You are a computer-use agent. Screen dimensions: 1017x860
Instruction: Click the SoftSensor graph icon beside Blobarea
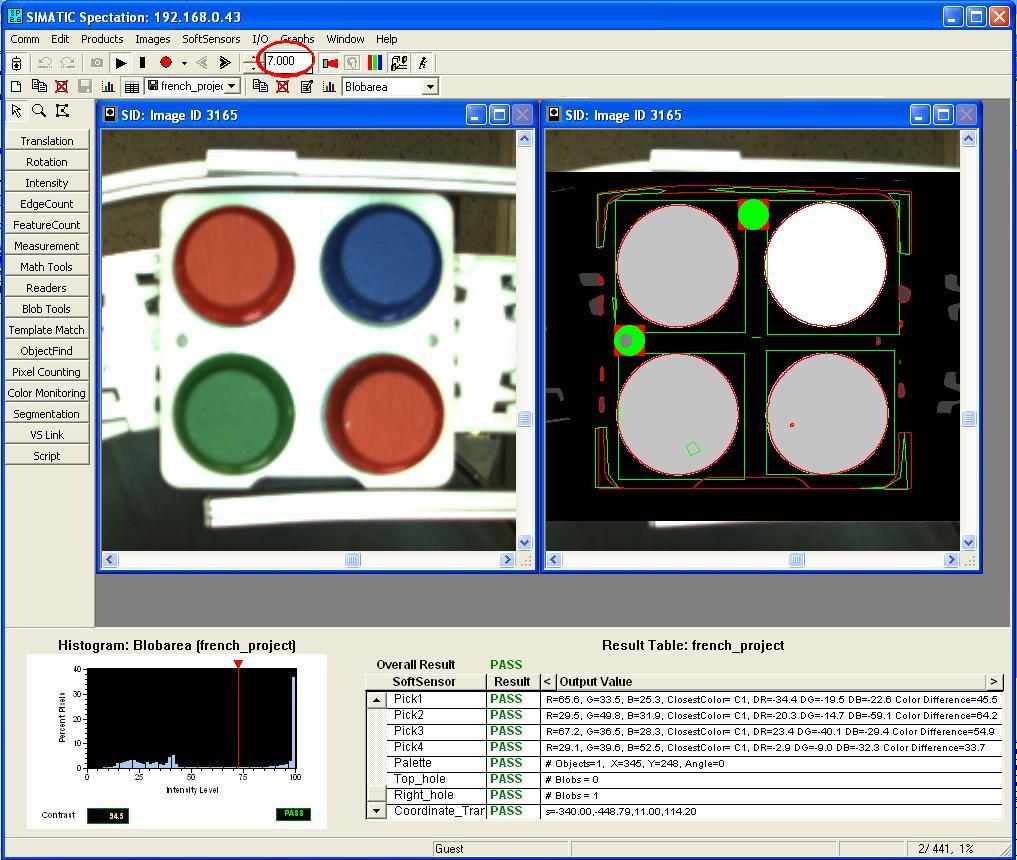(329, 86)
